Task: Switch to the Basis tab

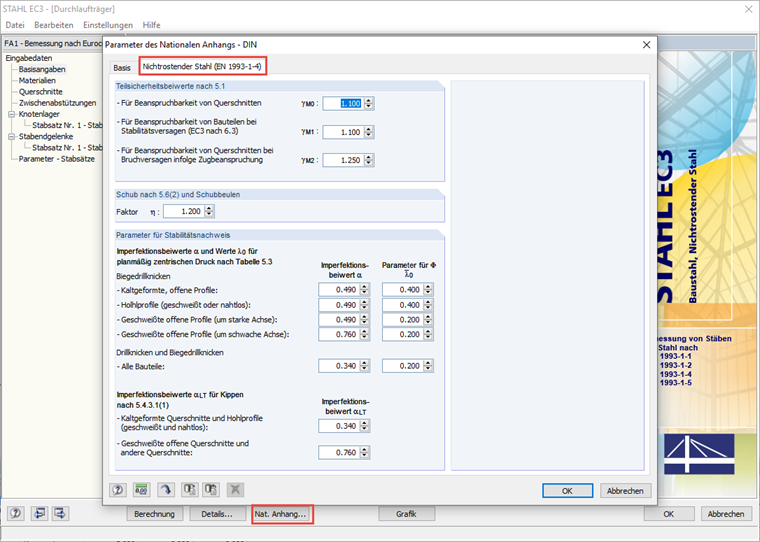Action: pos(122,67)
